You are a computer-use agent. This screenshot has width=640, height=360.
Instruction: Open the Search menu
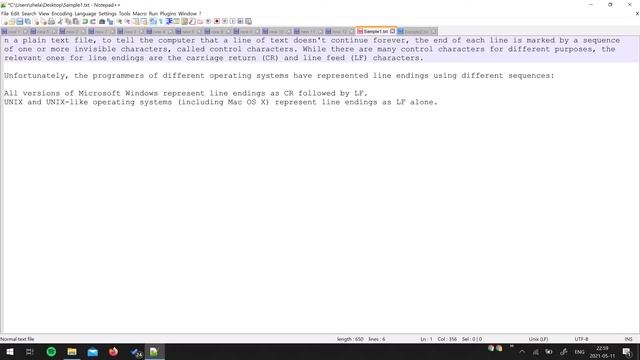tap(29, 13)
